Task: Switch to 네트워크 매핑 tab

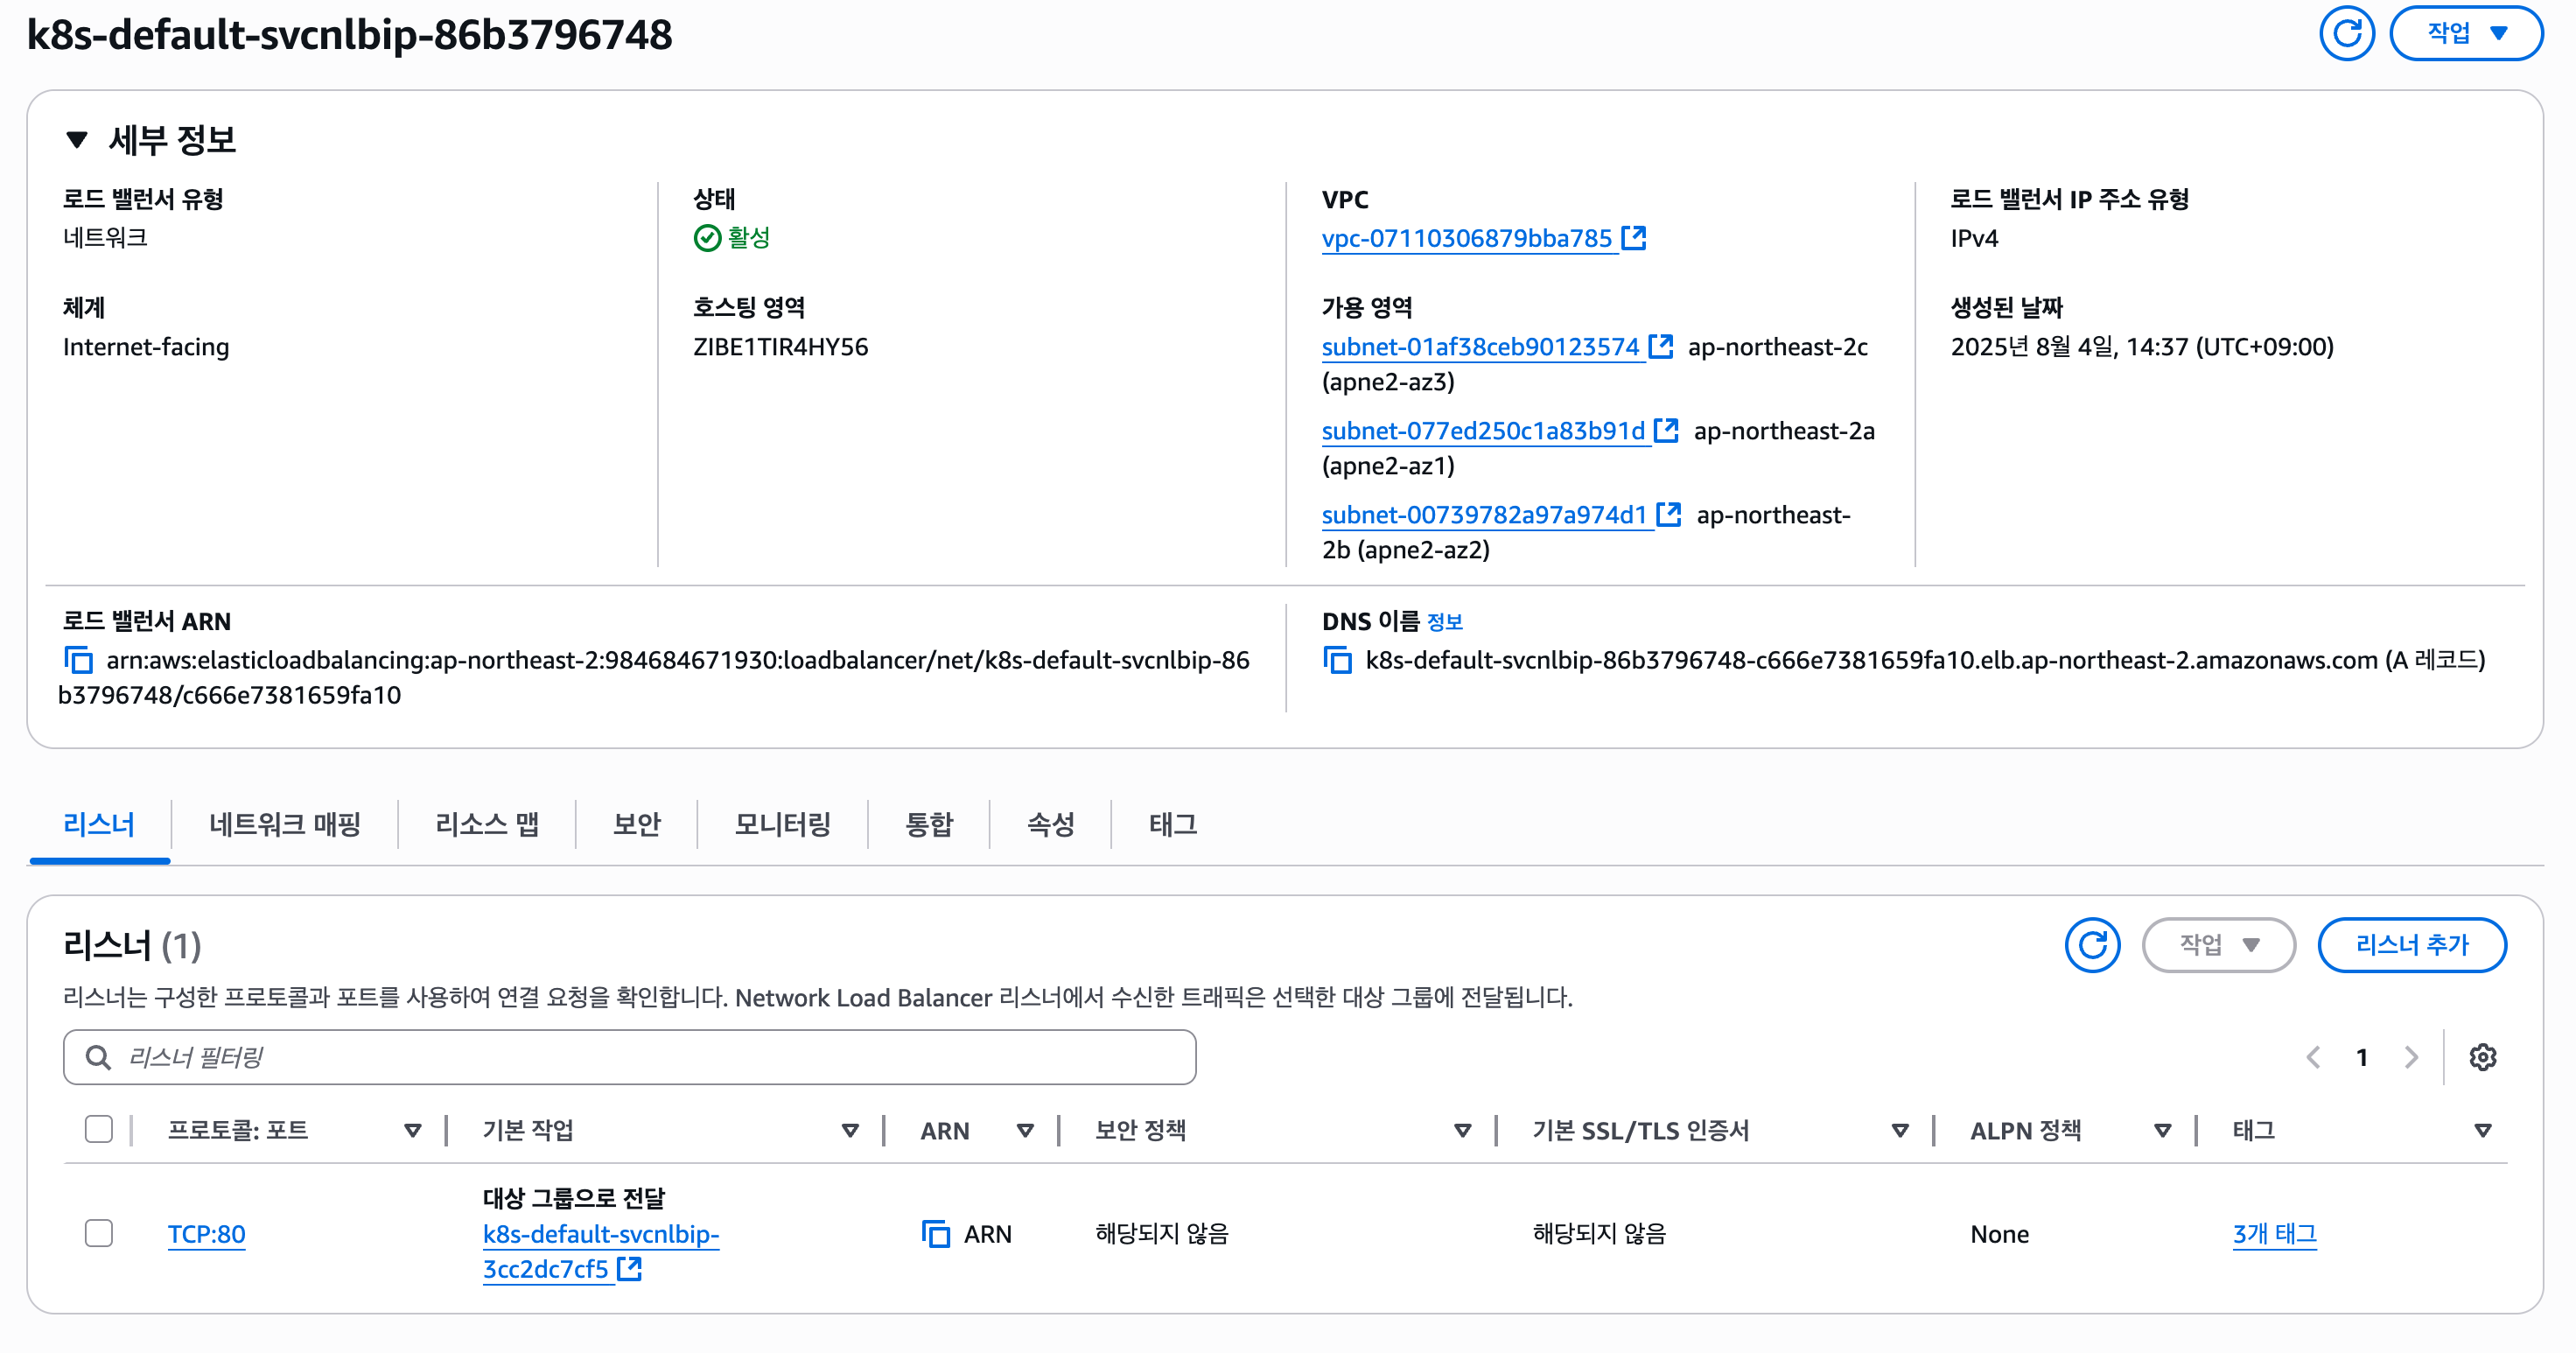Action: [284, 824]
